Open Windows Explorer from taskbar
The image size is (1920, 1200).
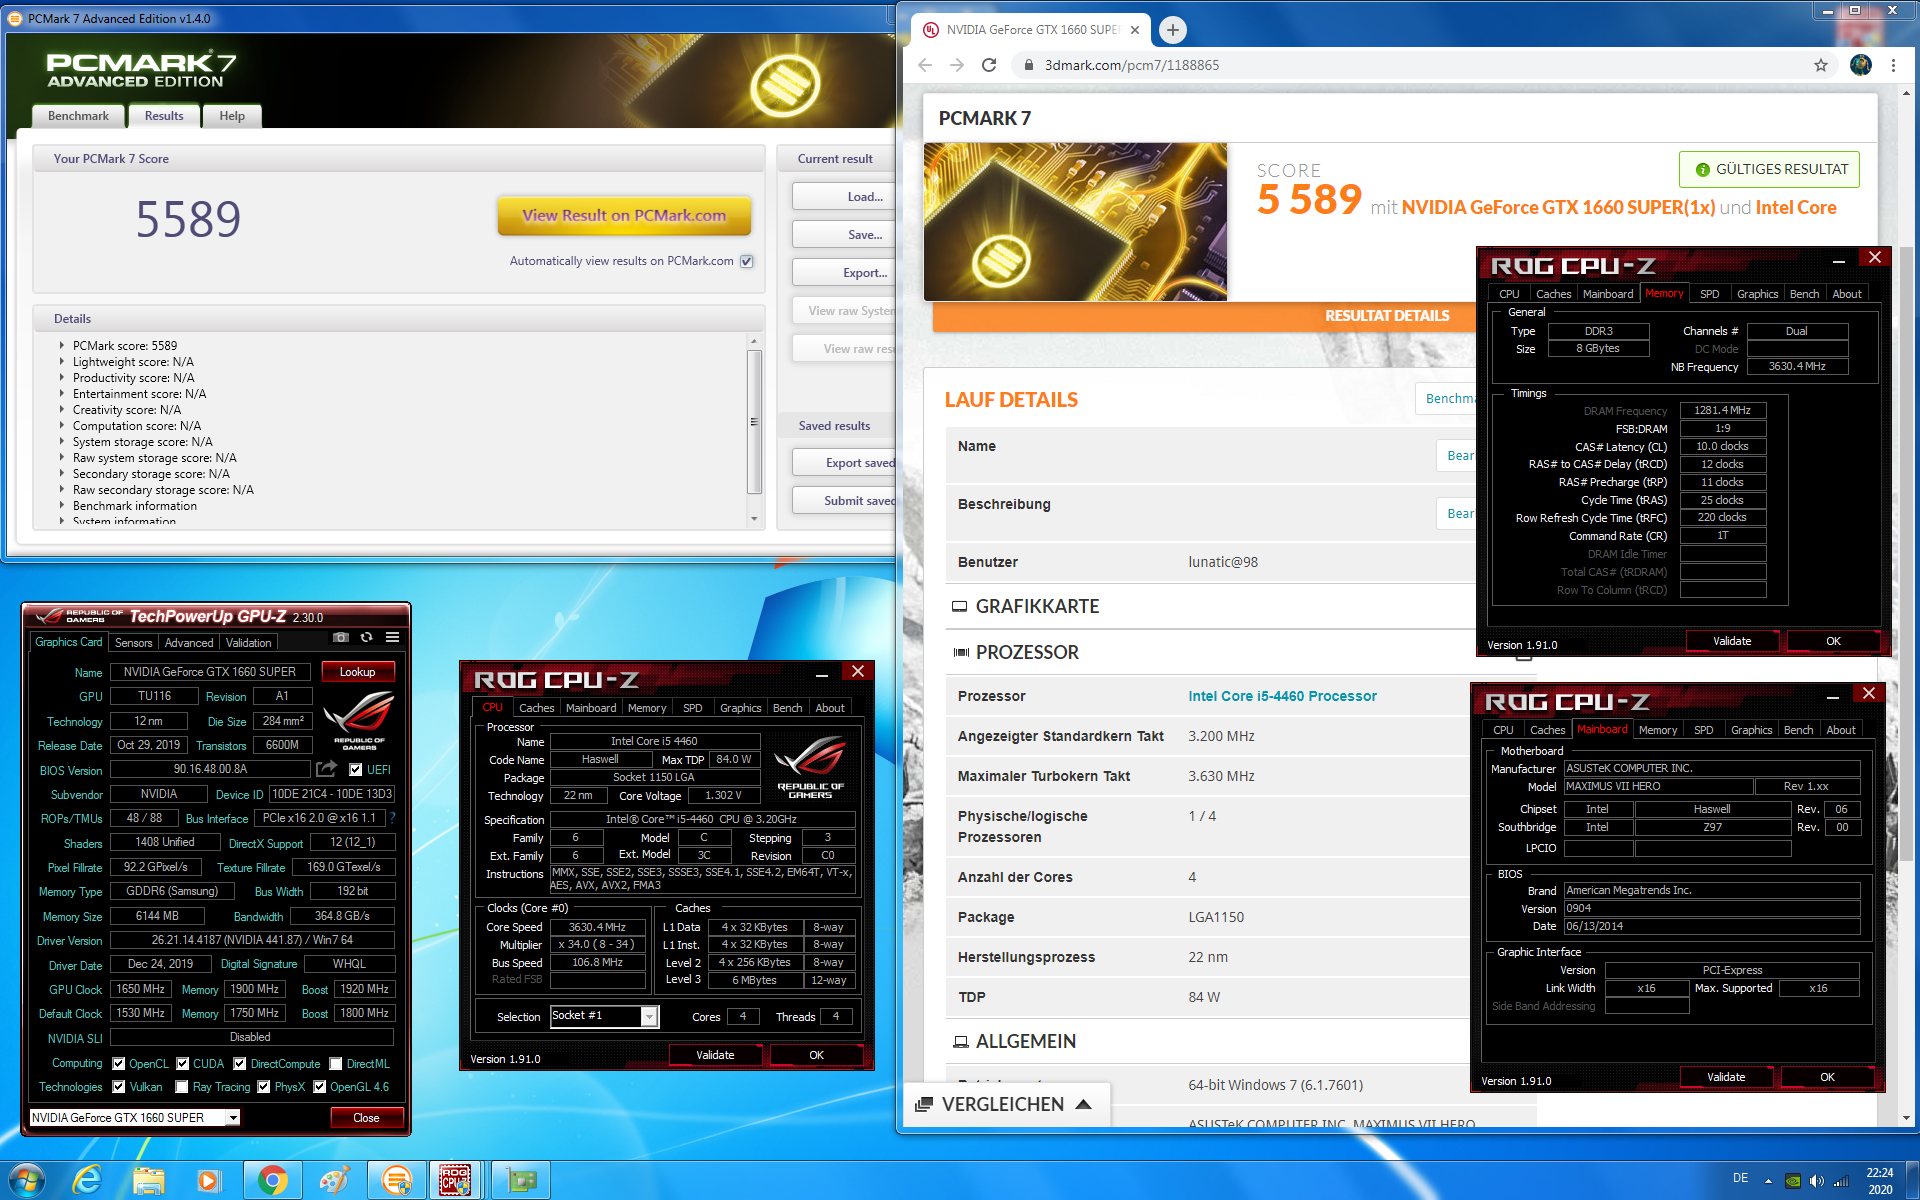(x=149, y=1180)
